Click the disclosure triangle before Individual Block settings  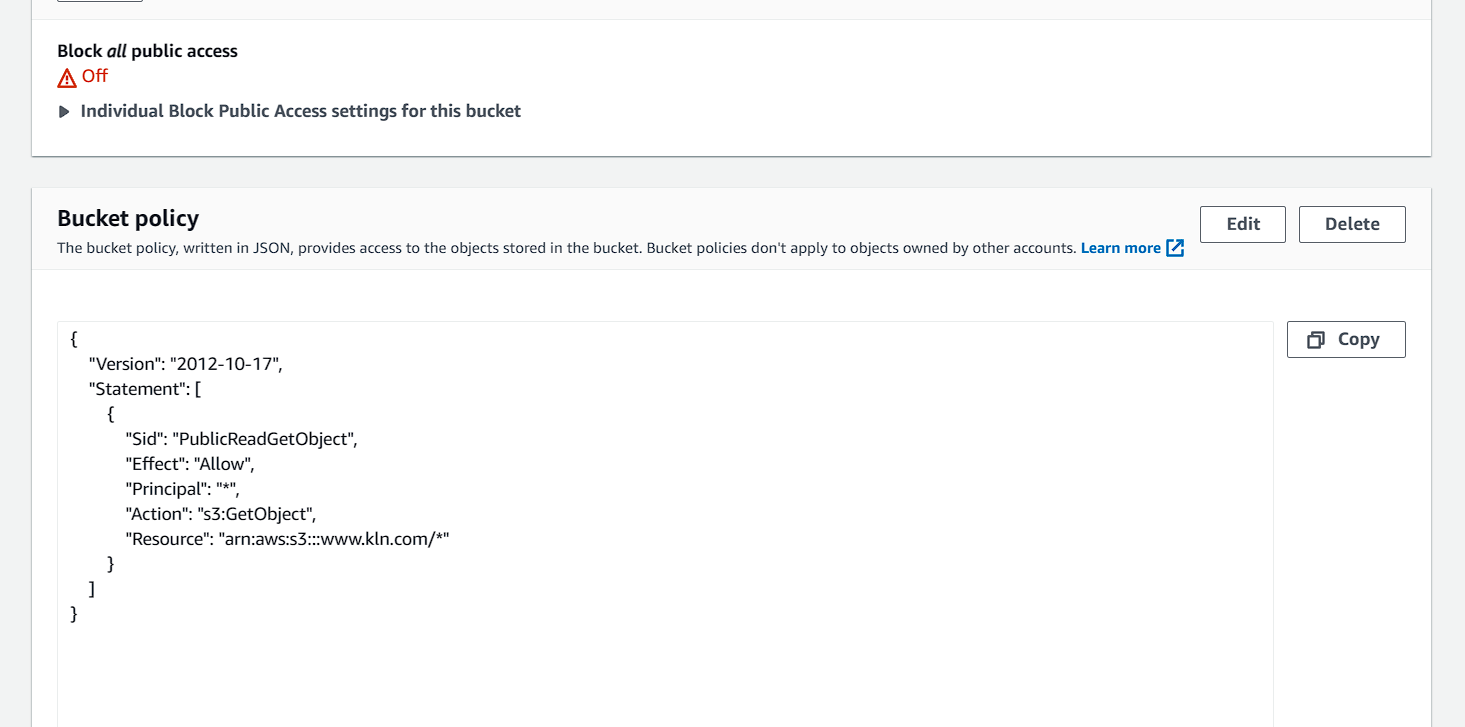pyautogui.click(x=64, y=111)
